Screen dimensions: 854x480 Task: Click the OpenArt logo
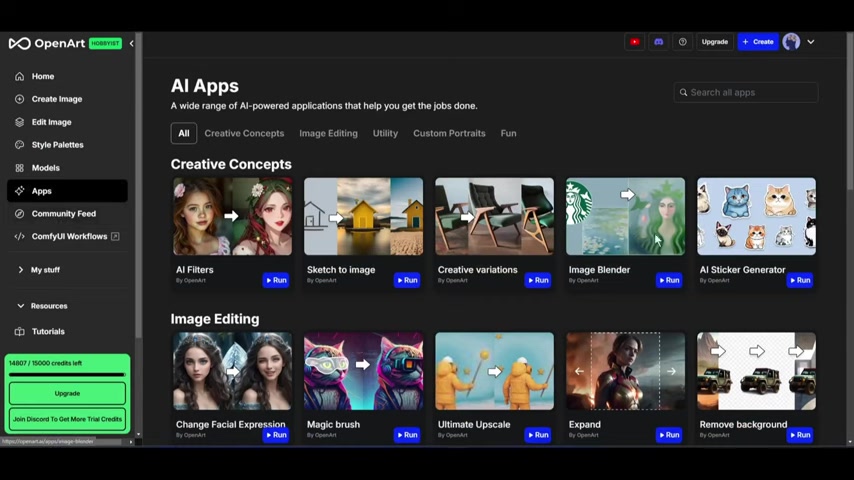[x=45, y=44]
